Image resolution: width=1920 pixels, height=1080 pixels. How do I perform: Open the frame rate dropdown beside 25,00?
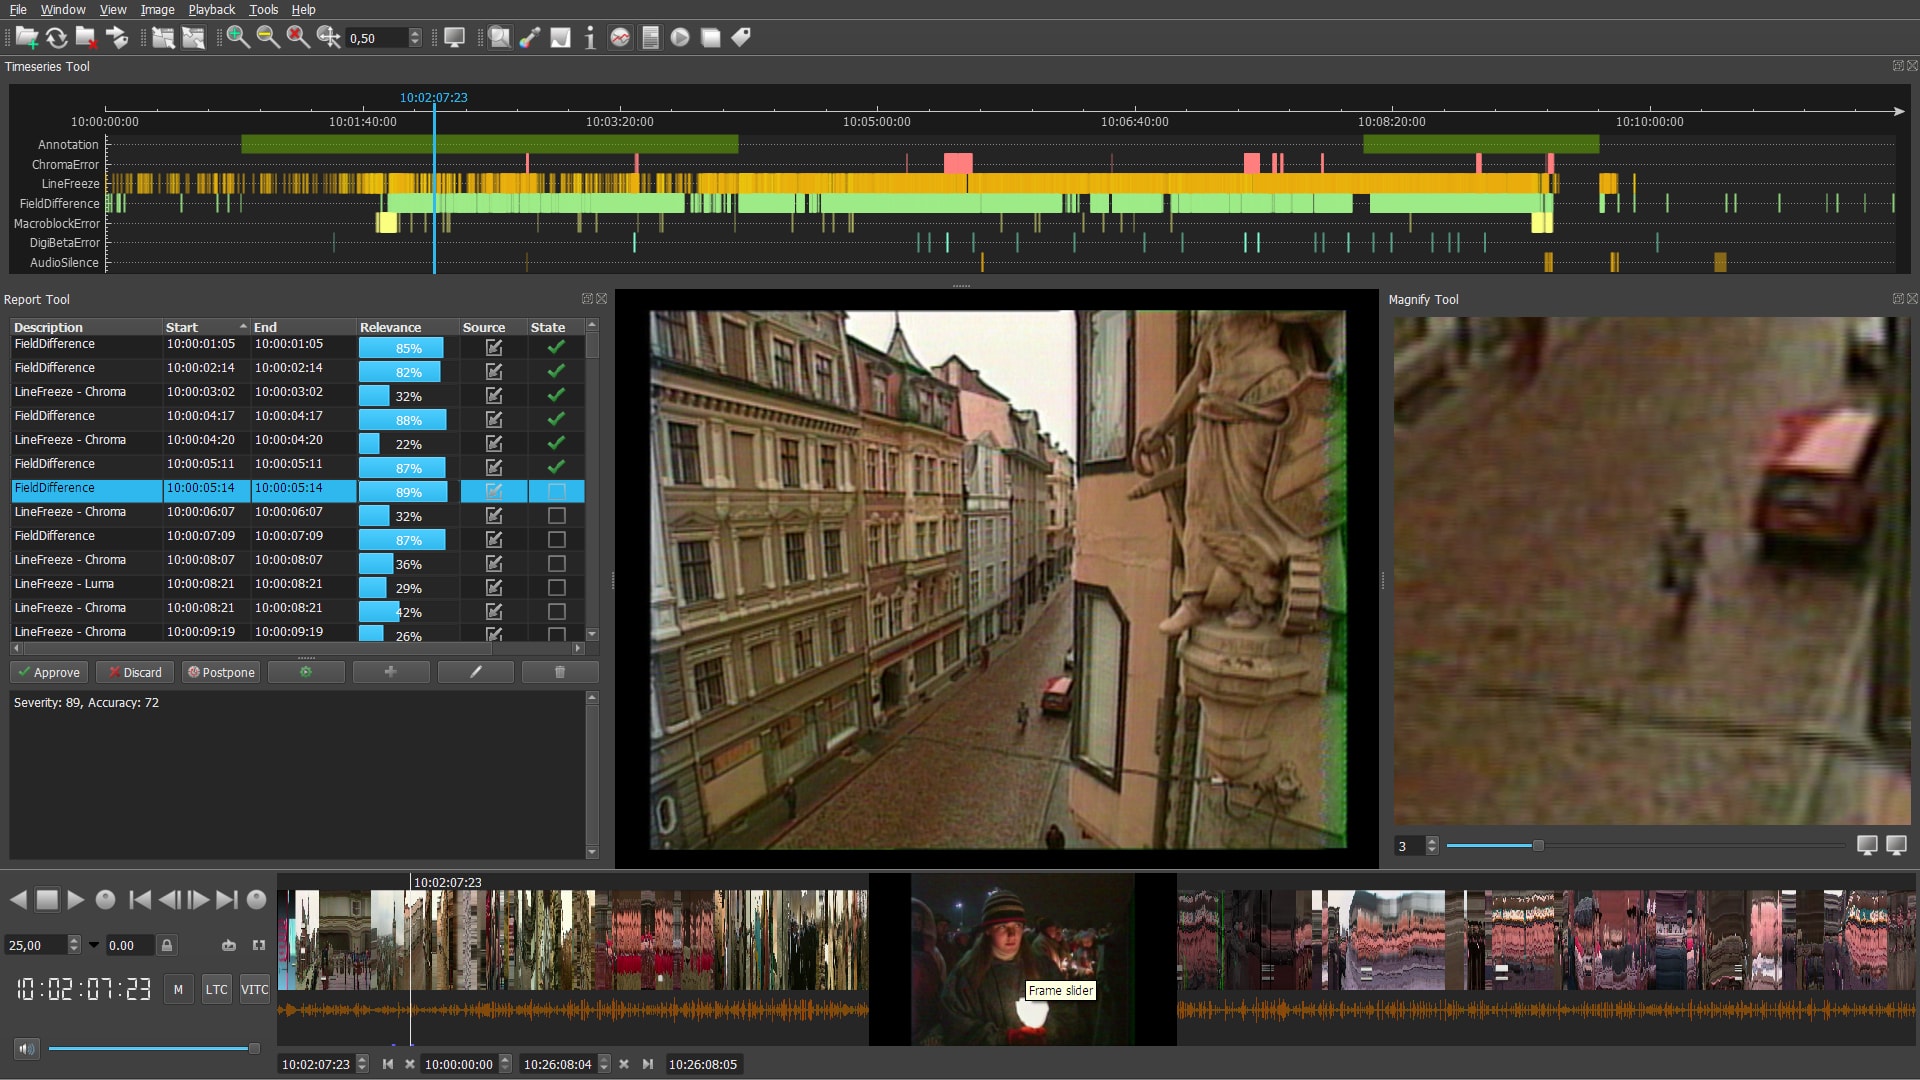click(93, 946)
